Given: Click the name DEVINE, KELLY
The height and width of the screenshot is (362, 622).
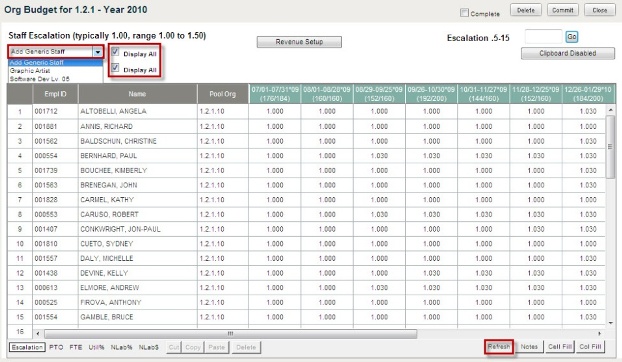Looking at the screenshot, I should (x=104, y=273).
